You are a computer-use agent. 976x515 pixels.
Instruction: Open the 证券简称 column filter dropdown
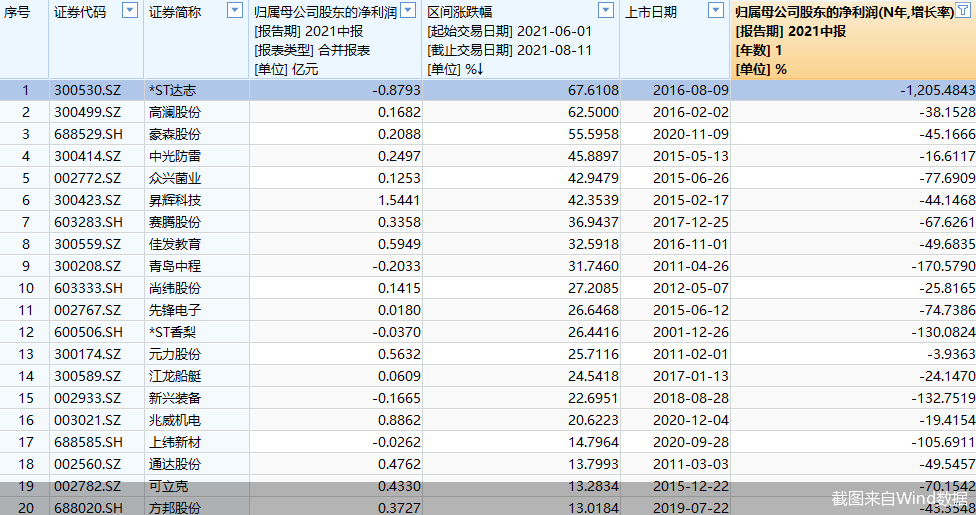point(235,10)
